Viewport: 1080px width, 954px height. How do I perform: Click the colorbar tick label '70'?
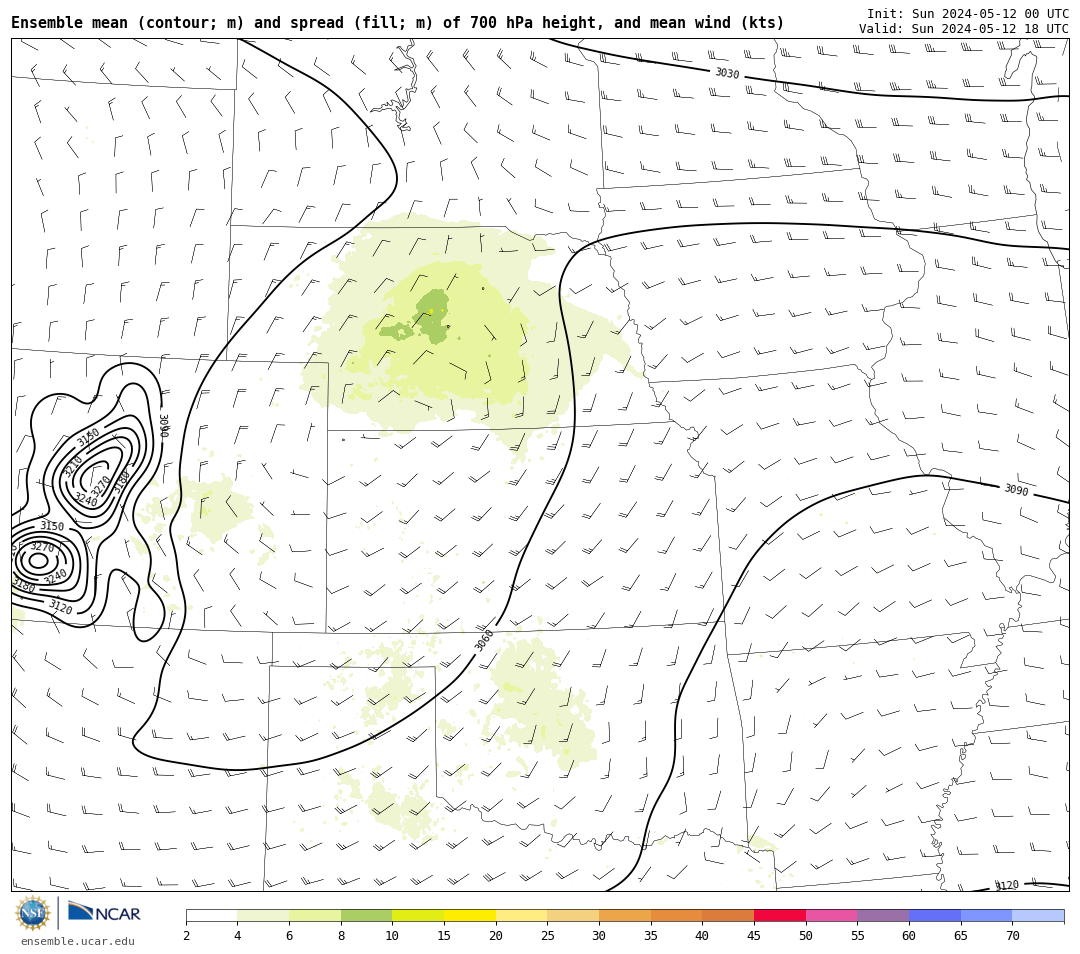[1012, 935]
